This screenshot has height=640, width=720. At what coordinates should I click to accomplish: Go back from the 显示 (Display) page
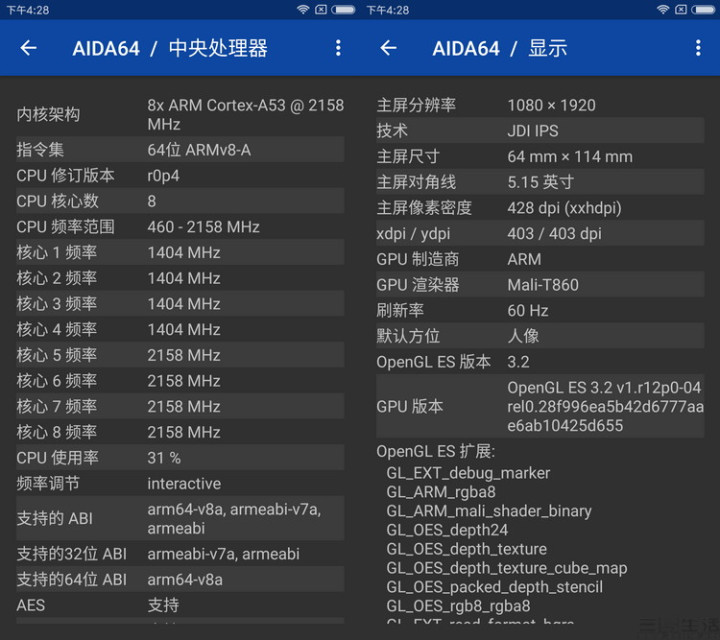(388, 48)
